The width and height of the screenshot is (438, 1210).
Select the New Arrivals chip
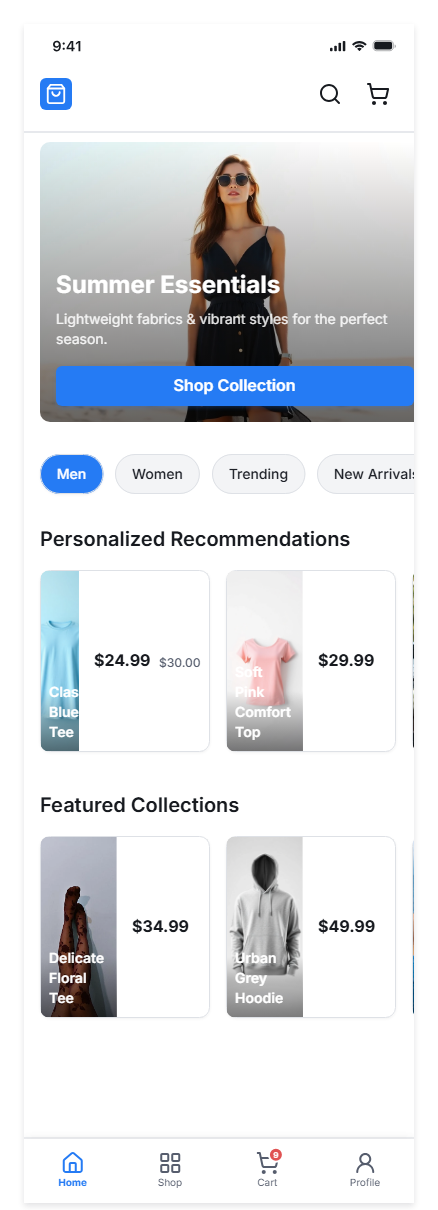366,474
